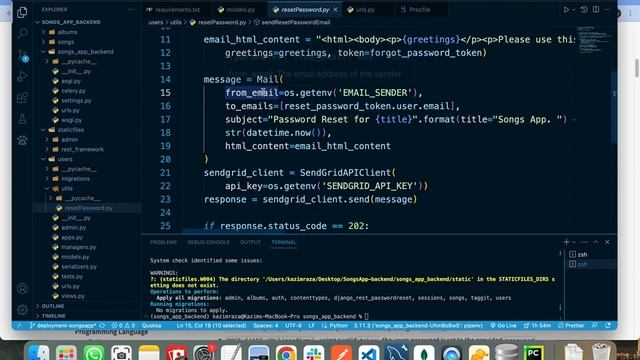Image resolution: width=640 pixels, height=360 pixels.
Task: Open the Debug Console panel tab
Action: [x=208, y=242]
